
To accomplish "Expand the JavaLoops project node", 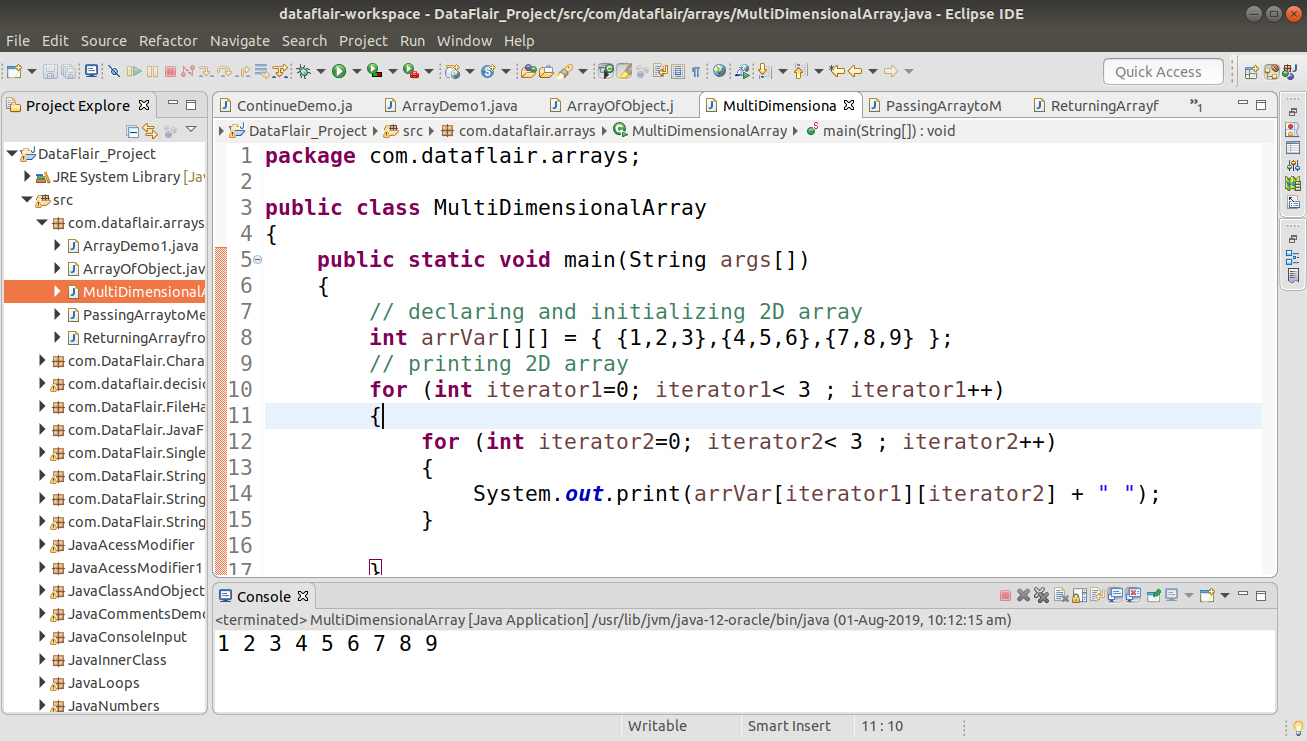I will coord(42,683).
